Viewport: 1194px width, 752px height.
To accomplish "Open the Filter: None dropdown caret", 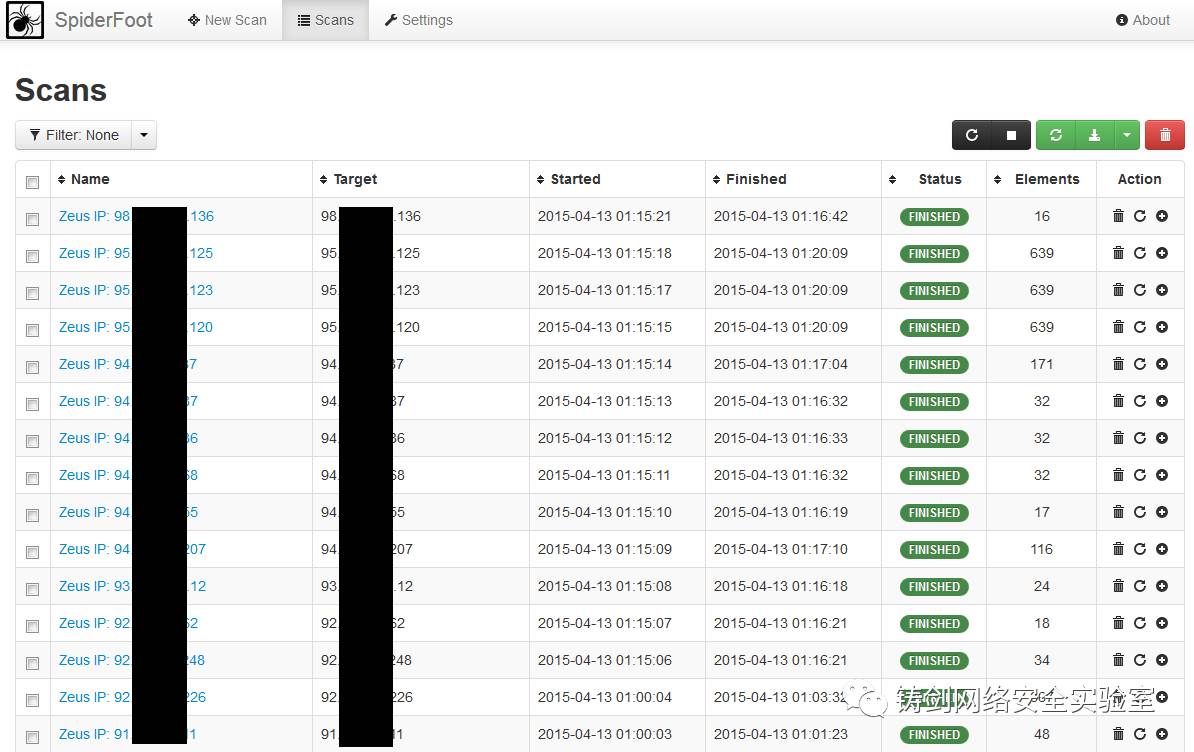I will [x=144, y=135].
